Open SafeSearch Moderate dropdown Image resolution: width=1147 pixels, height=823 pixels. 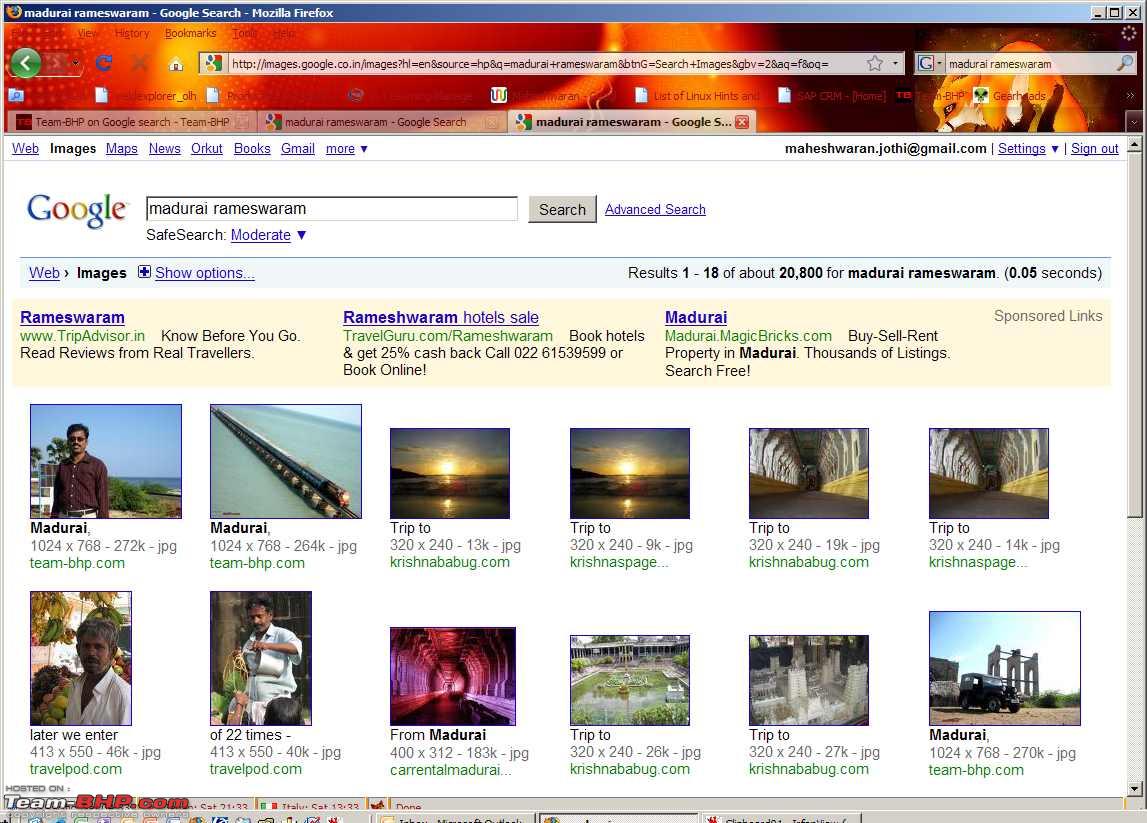tap(268, 235)
